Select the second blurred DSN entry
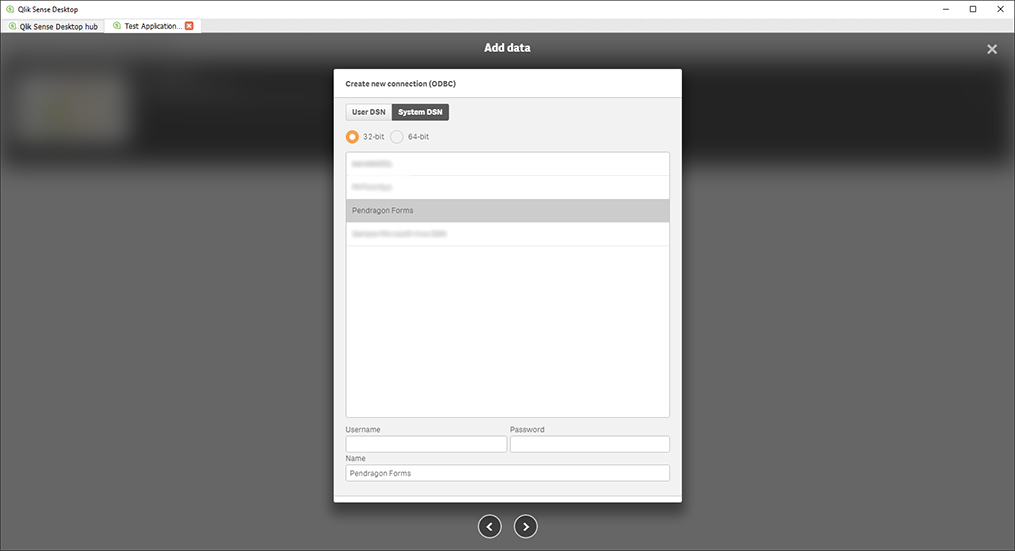Image resolution: width=1015 pixels, height=551 pixels. point(508,187)
